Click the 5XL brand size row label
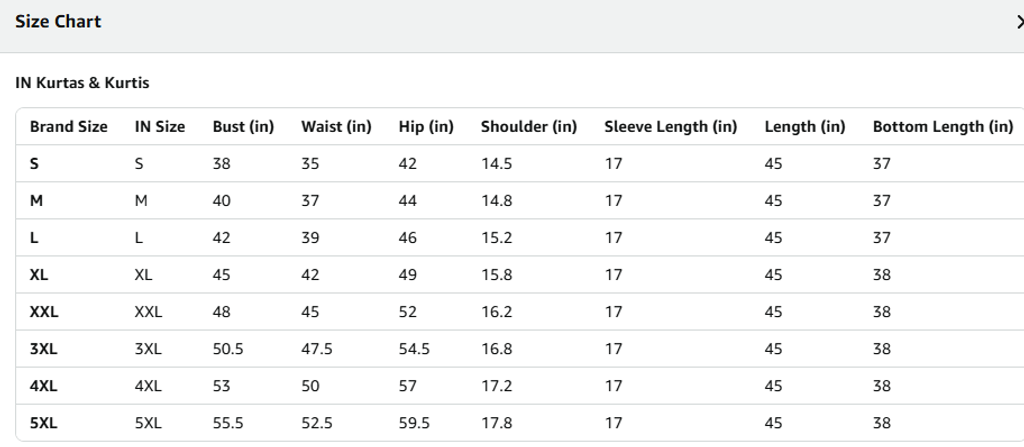The height and width of the screenshot is (447, 1024). [44, 423]
